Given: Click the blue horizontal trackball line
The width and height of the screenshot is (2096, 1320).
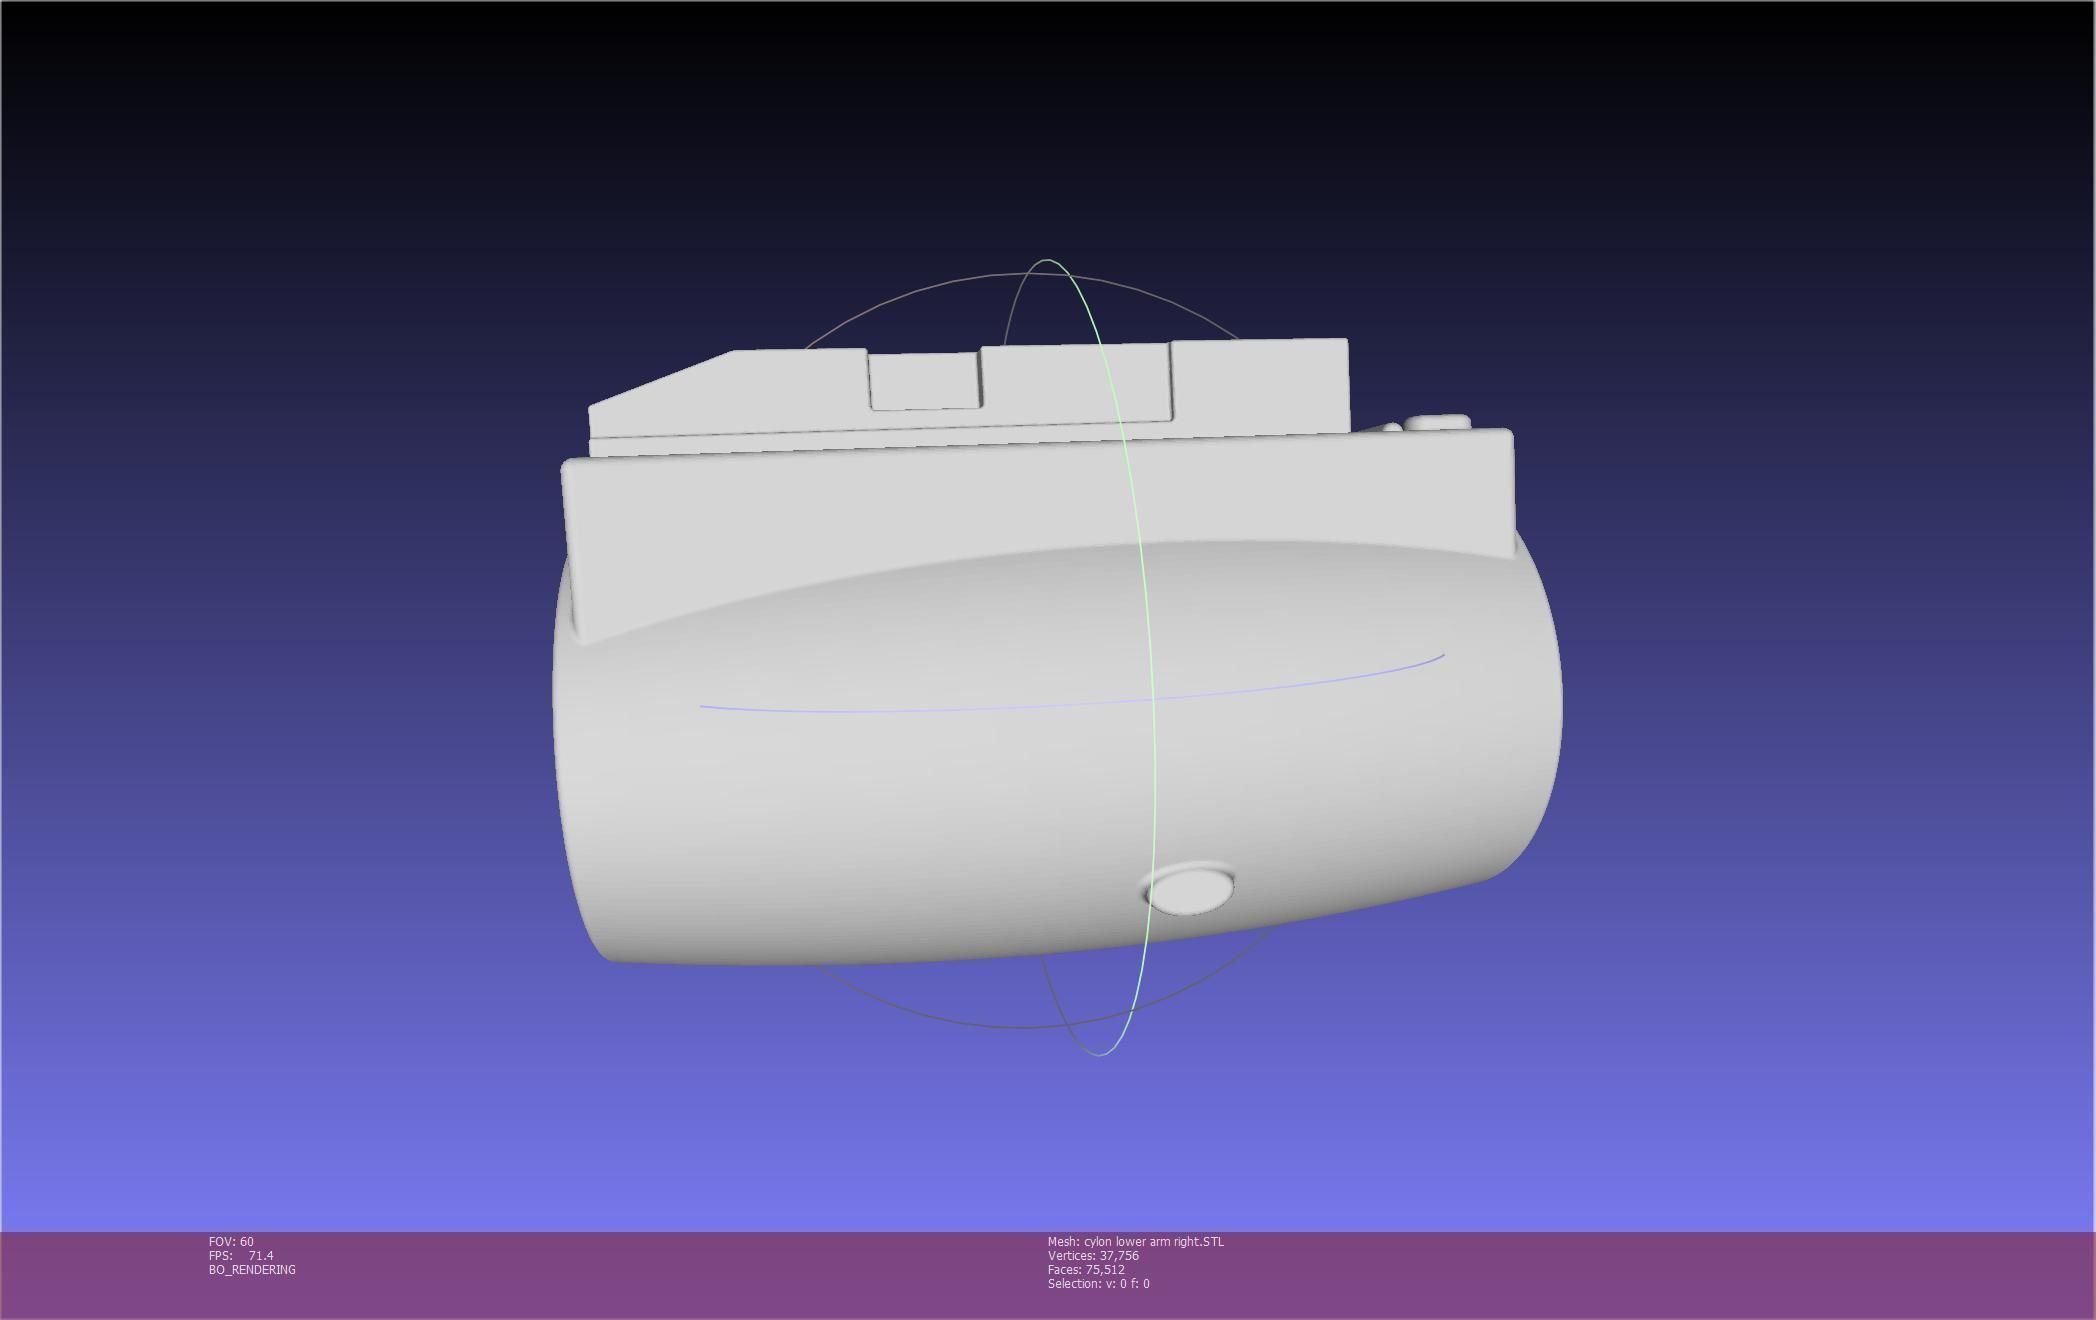Looking at the screenshot, I should pyautogui.click(x=900, y=710).
